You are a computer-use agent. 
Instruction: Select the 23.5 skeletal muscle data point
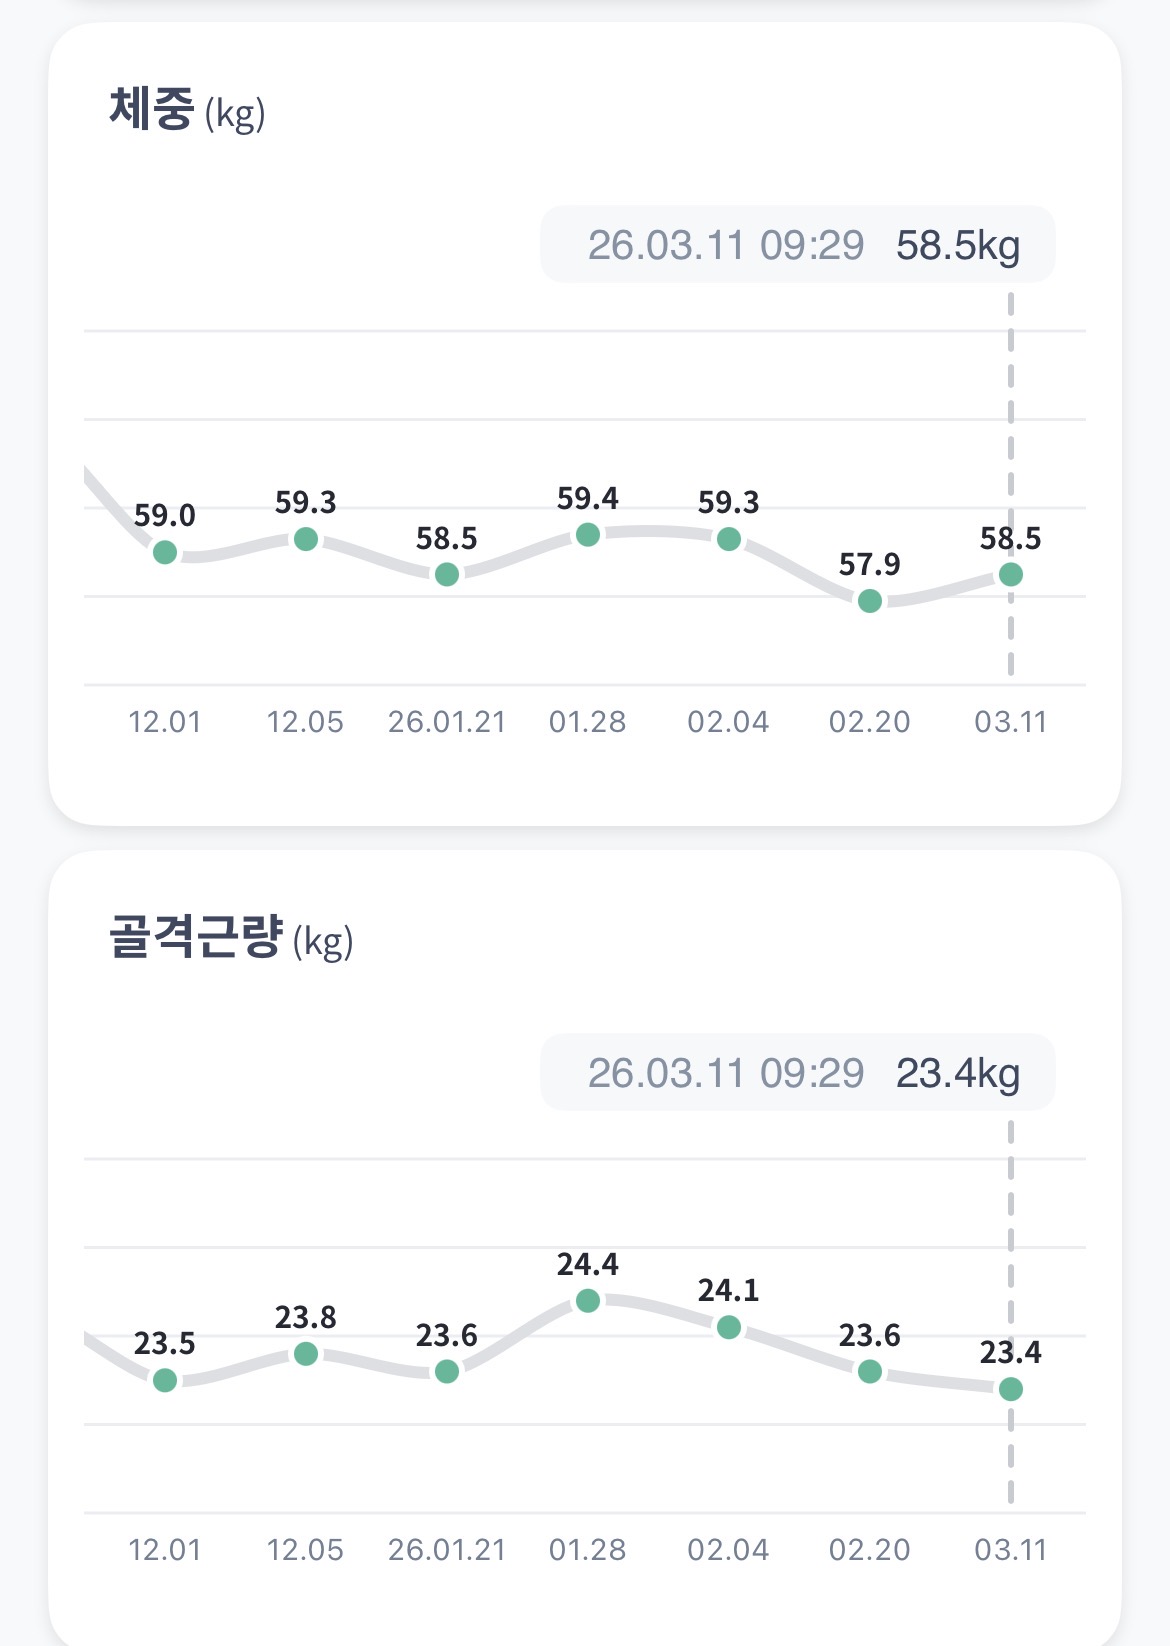(165, 1380)
